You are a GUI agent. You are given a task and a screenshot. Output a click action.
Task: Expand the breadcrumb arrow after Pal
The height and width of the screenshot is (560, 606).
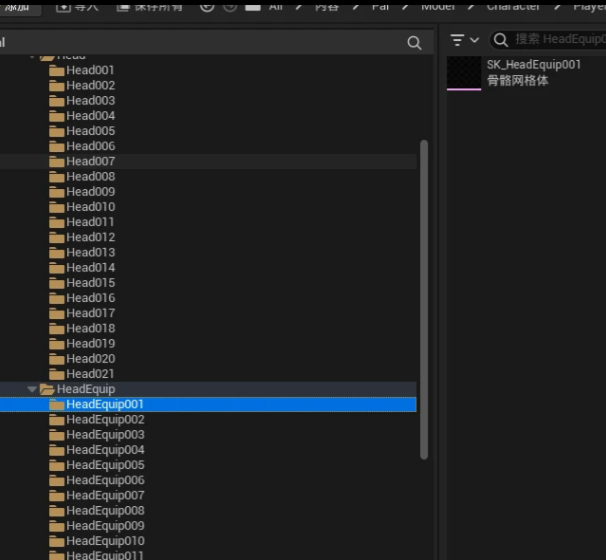coord(405,6)
